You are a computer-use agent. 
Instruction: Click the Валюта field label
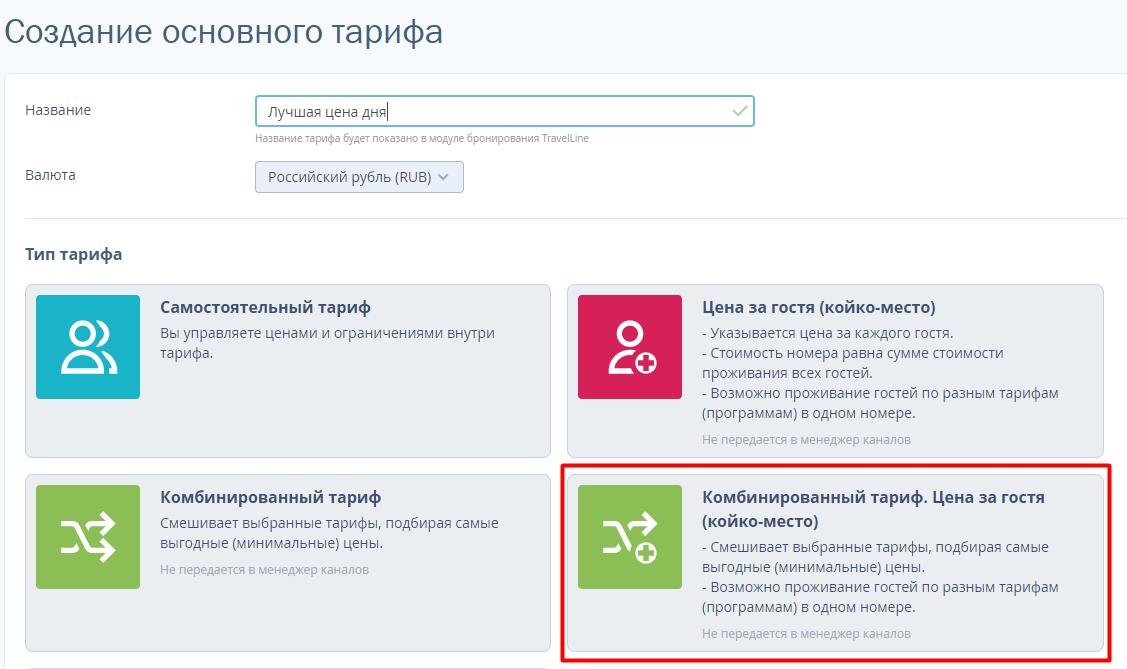click(50, 175)
